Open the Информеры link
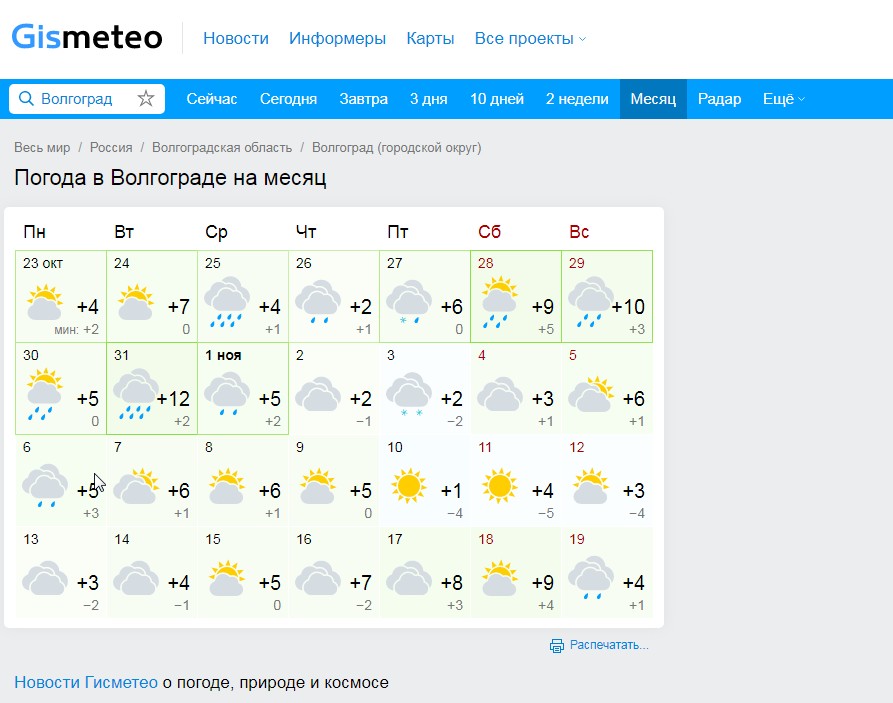This screenshot has height=703, width=893. [x=337, y=38]
